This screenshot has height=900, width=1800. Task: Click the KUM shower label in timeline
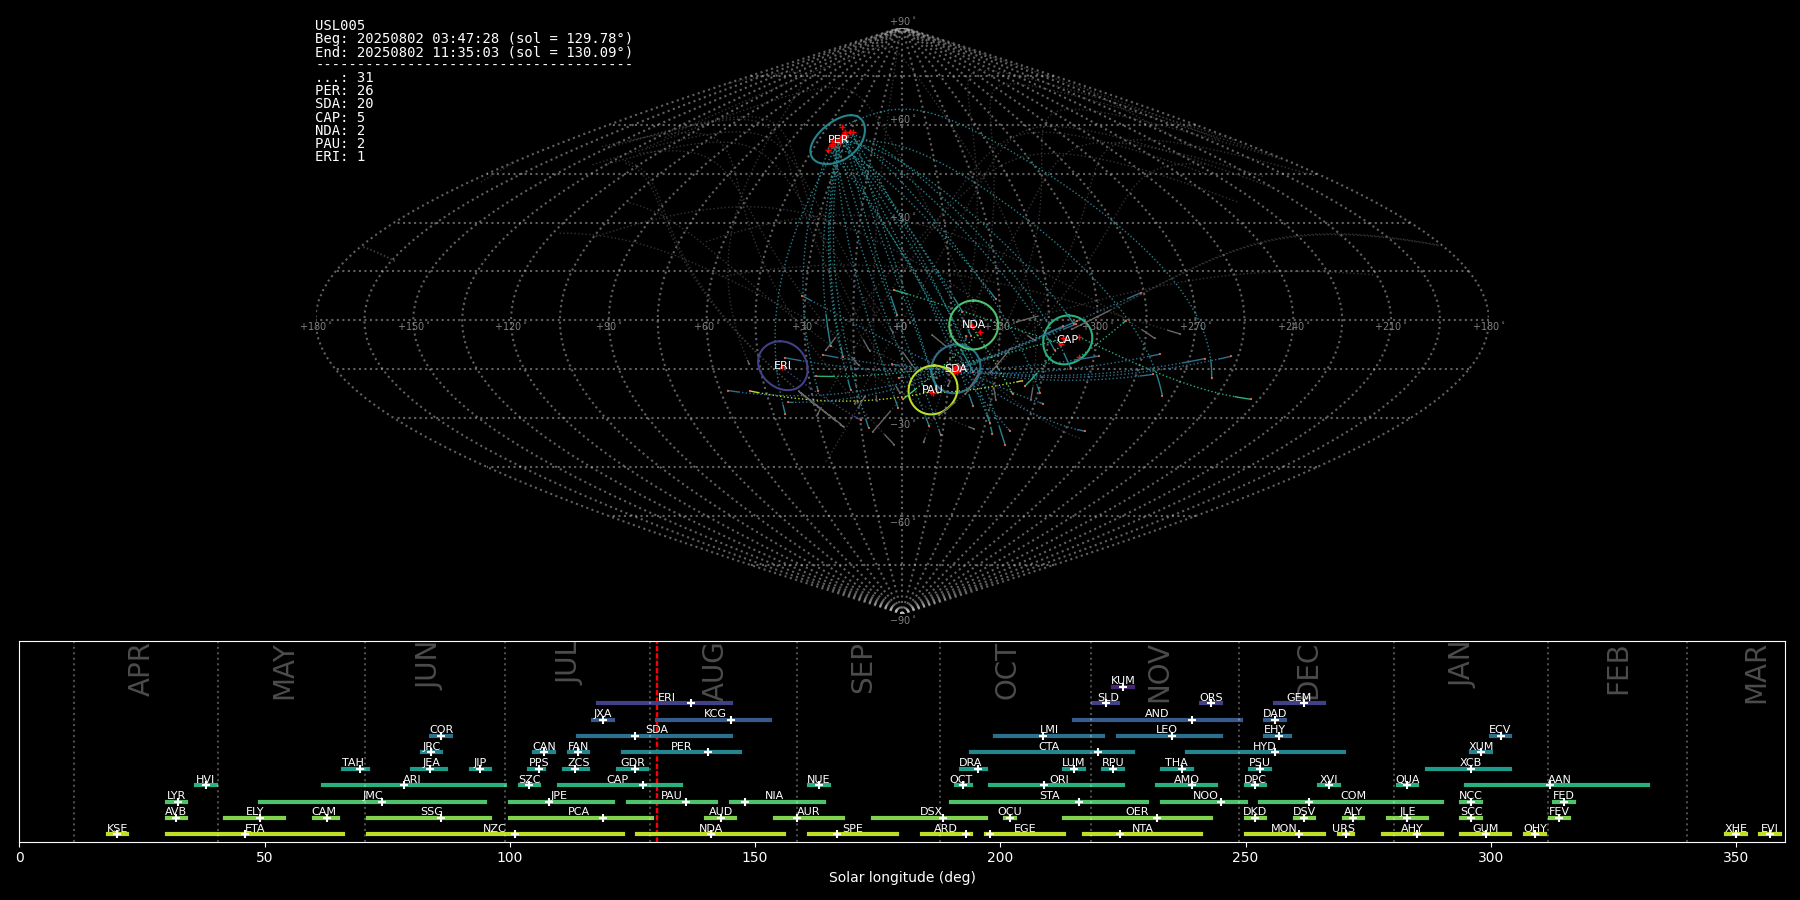(x=1123, y=681)
